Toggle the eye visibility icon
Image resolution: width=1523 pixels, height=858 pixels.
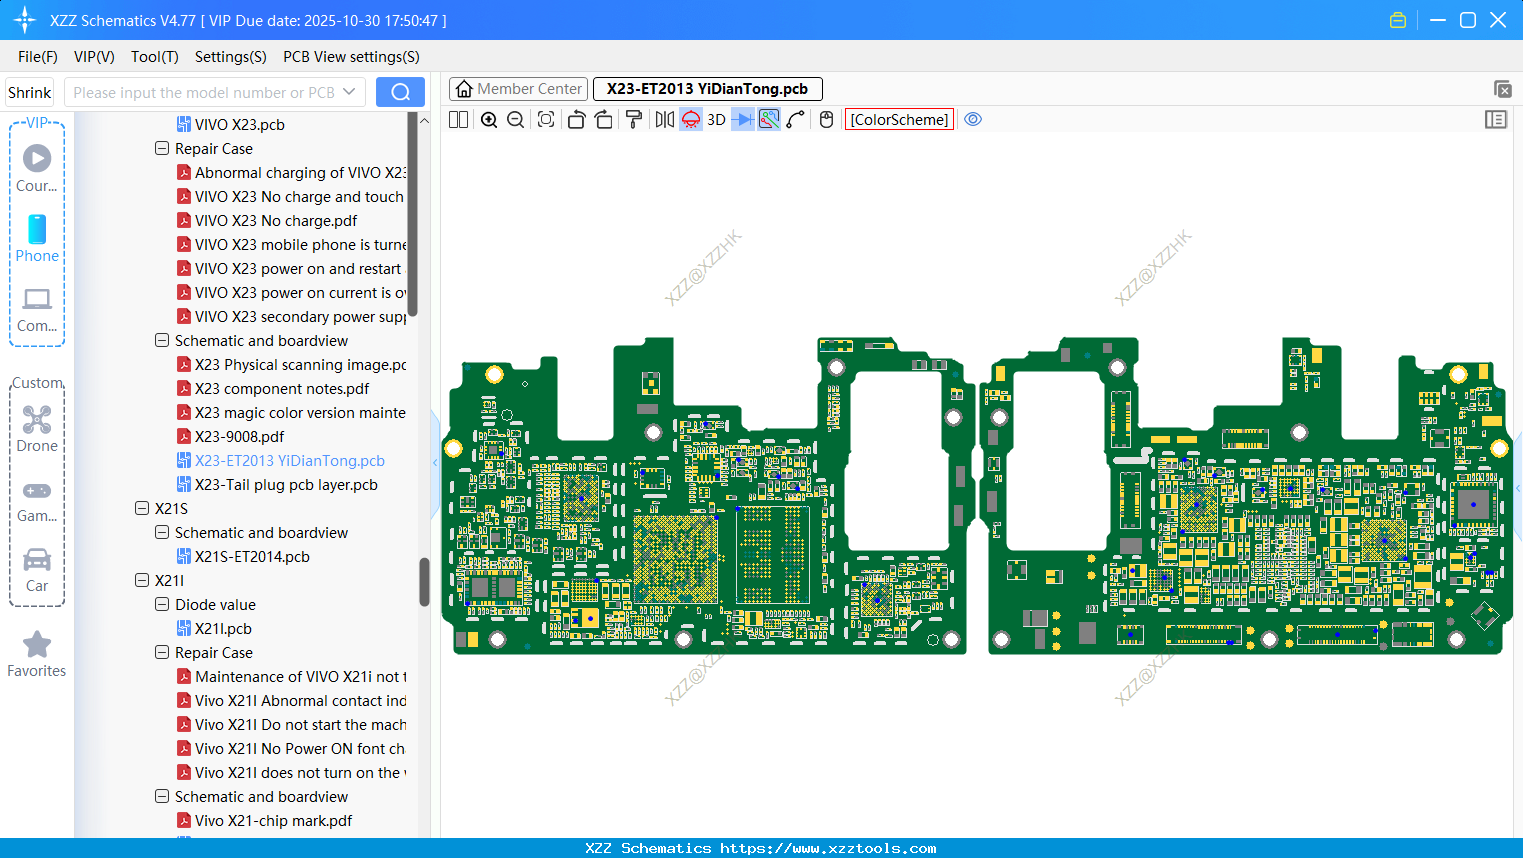[973, 120]
